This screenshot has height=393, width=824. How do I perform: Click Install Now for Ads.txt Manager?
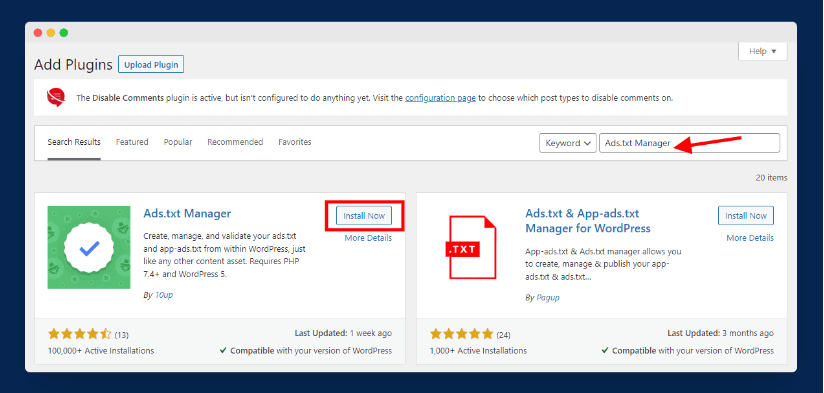[x=364, y=216]
